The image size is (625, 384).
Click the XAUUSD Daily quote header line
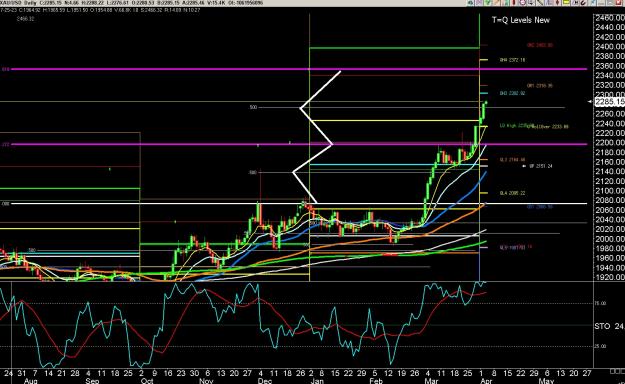point(132,3)
